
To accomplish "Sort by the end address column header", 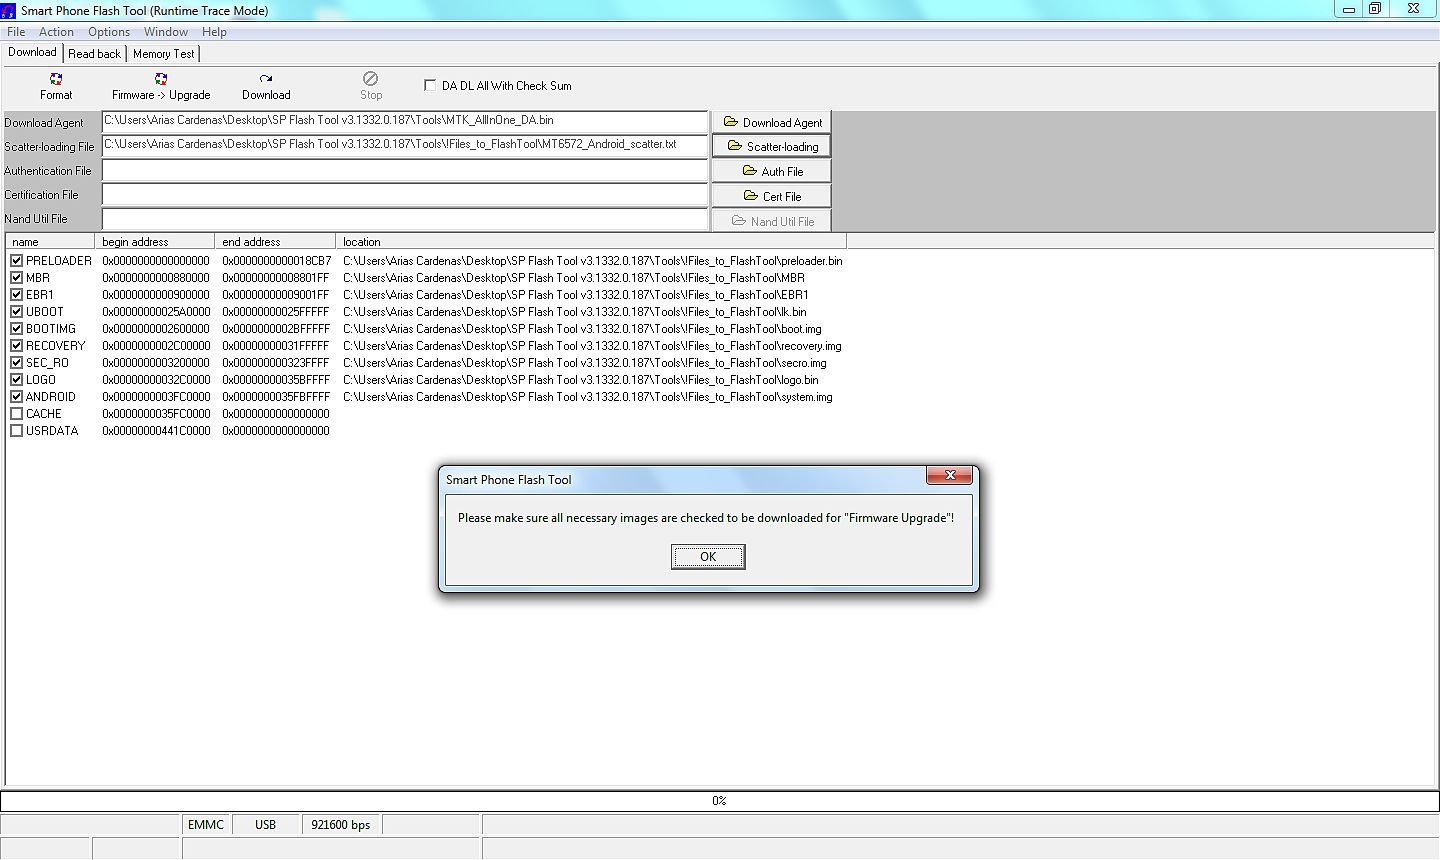I will tap(276, 242).
